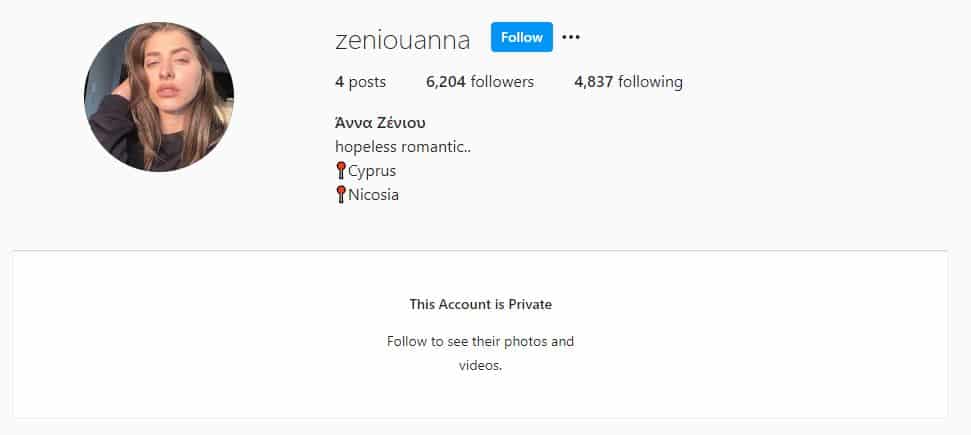This screenshot has width=971, height=435.
Task: View the 4,837 following list
Action: (x=629, y=82)
